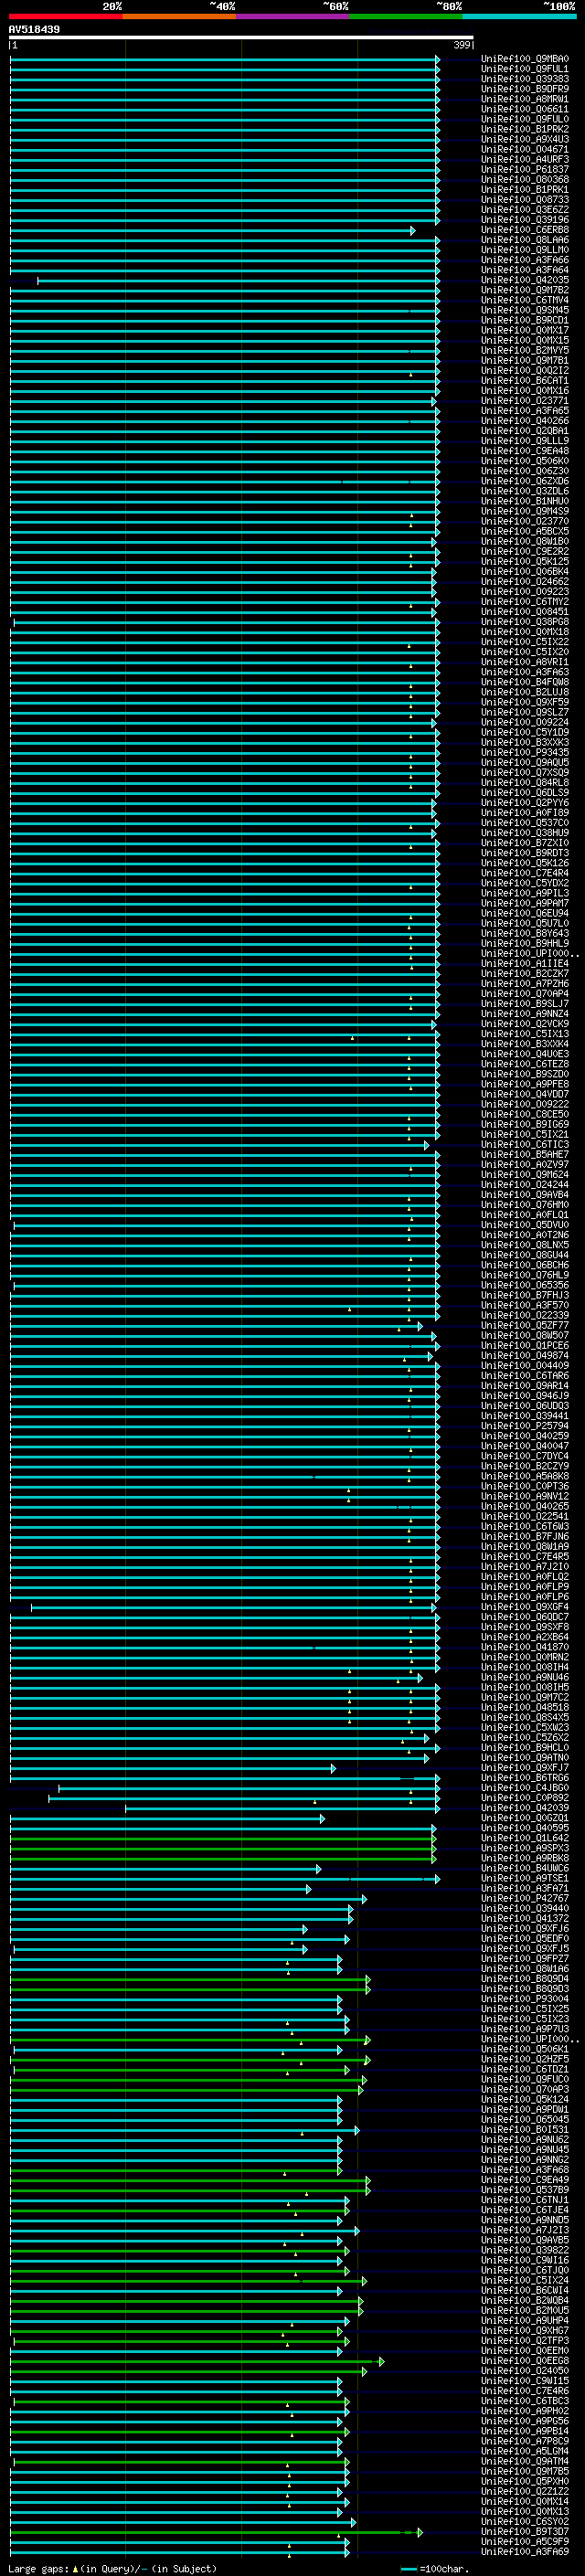Image resolution: width=585 pixels, height=2576 pixels.
Task: Select hit label UniRef100_B9RCD1
Action: pyautogui.click(x=525, y=320)
